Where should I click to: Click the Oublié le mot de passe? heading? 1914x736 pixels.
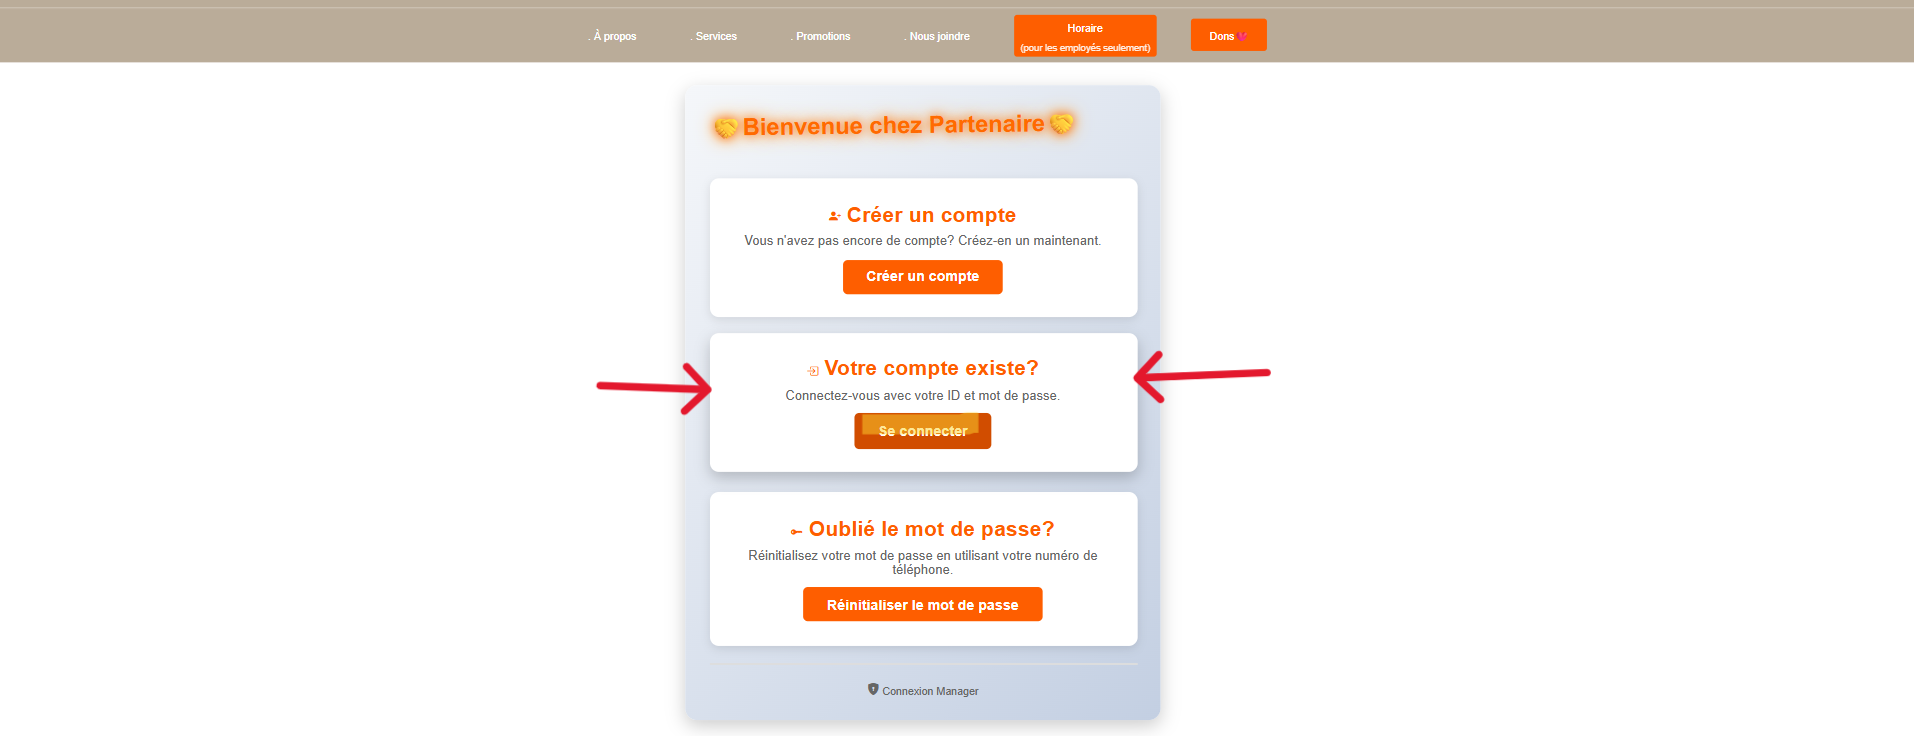pos(931,529)
